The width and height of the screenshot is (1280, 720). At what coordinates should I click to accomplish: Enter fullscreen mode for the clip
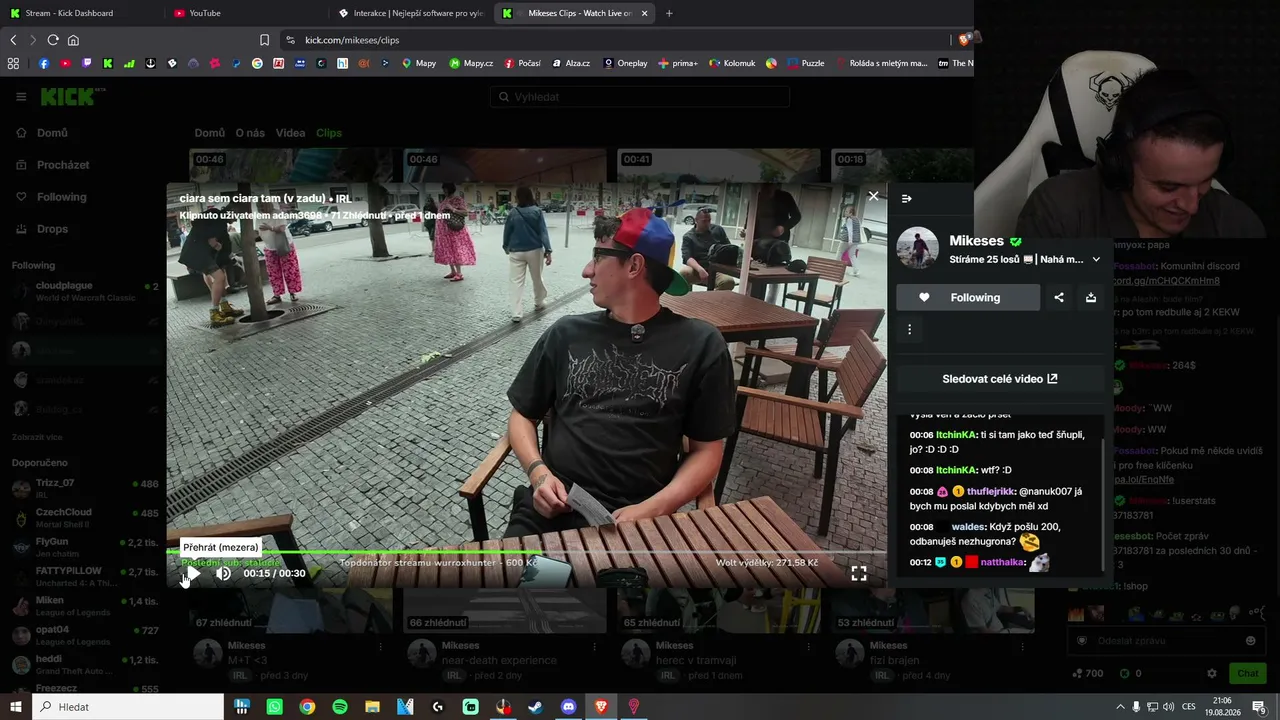click(859, 574)
